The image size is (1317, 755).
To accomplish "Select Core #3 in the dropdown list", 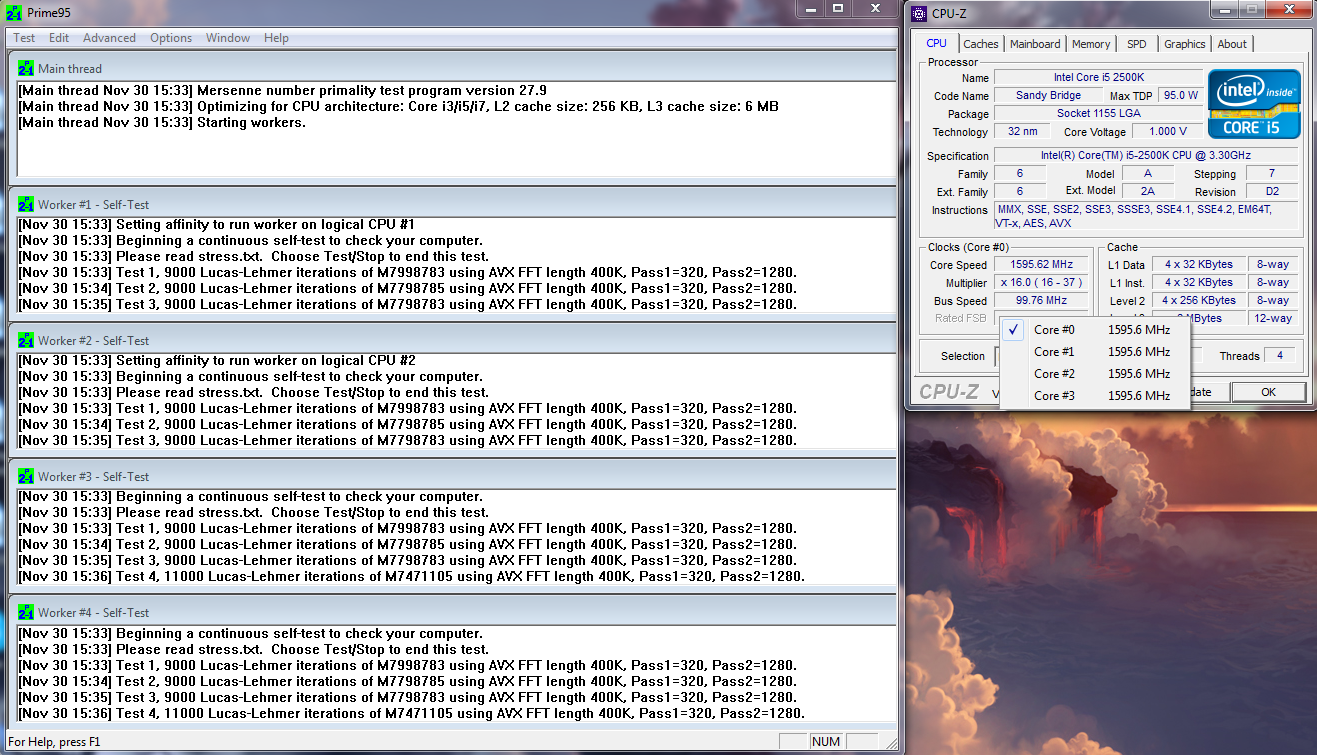I will 1095,396.
